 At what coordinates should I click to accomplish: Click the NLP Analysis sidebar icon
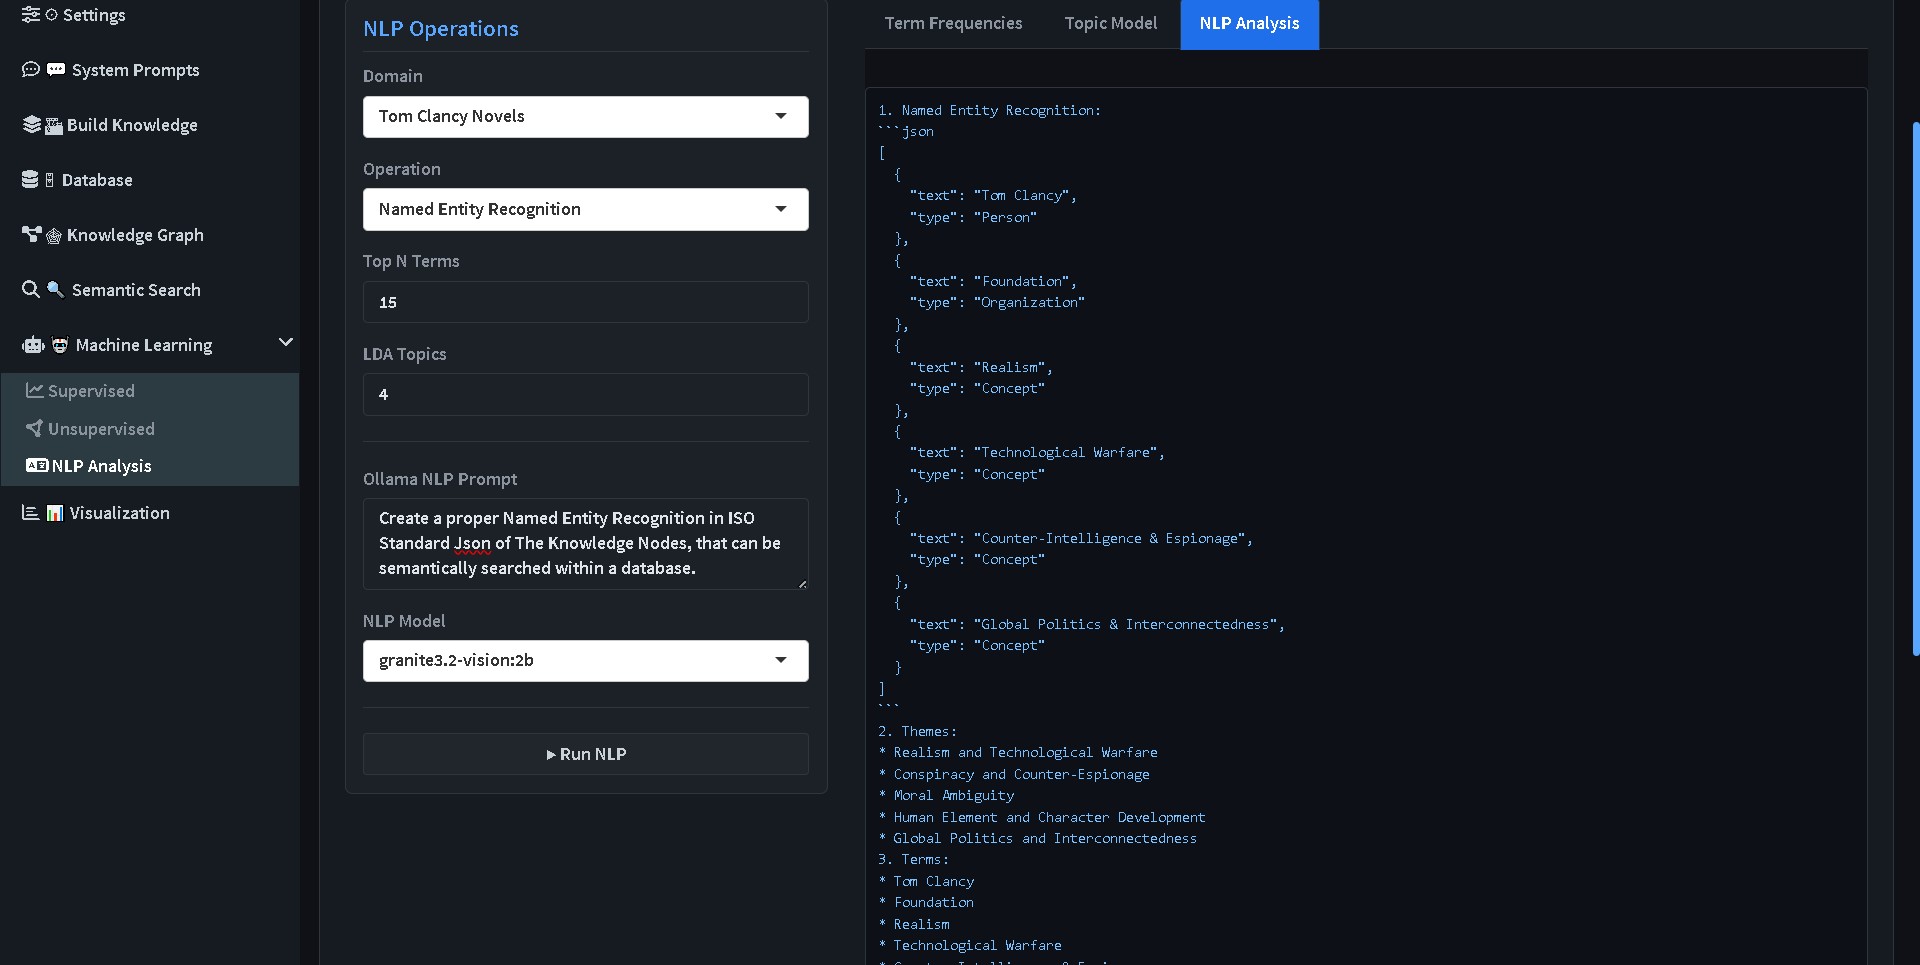pyautogui.click(x=37, y=466)
